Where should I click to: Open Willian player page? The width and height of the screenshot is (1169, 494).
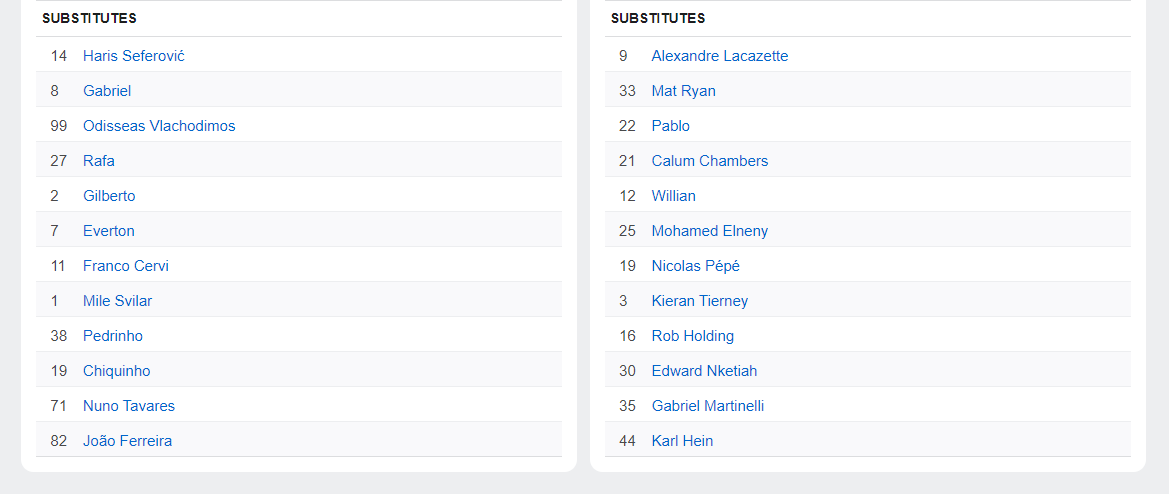point(673,196)
